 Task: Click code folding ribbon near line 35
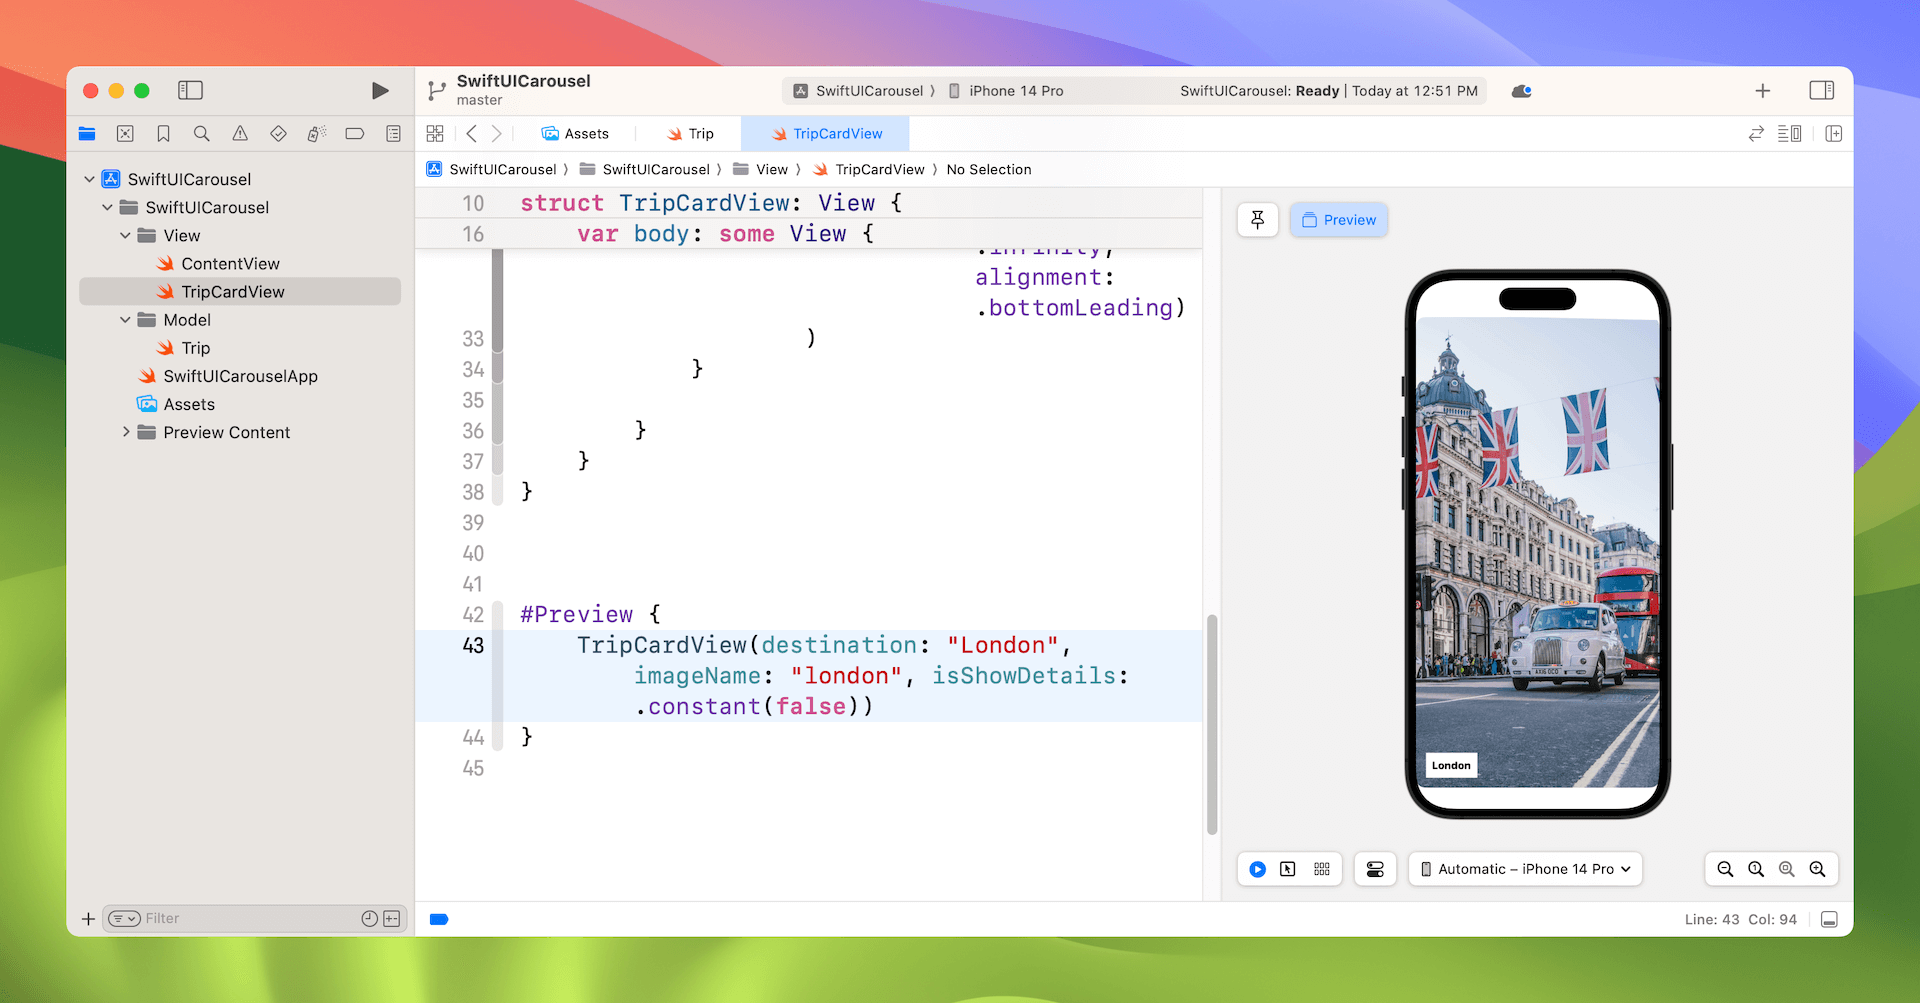[497, 400]
